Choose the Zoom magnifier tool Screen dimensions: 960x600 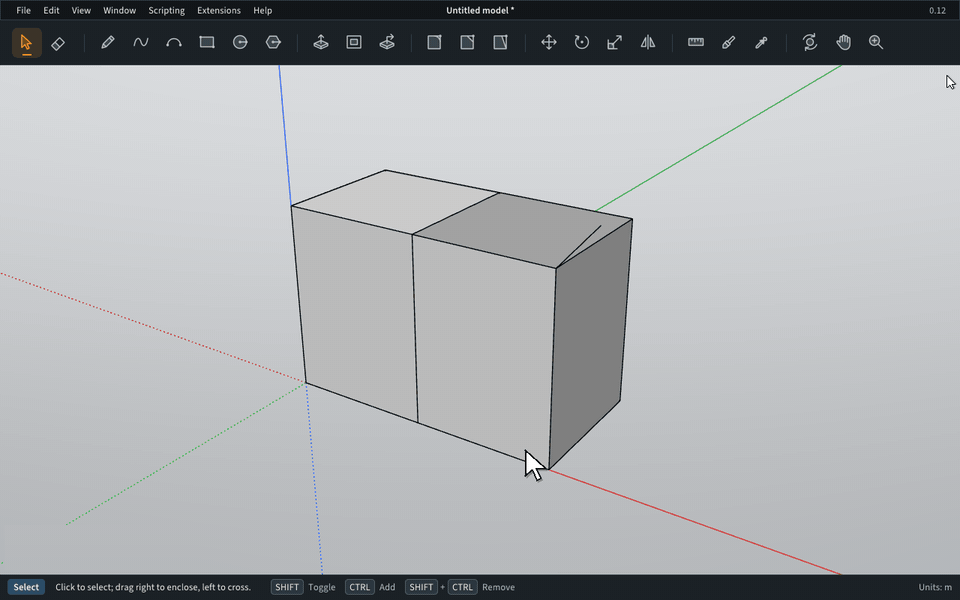tap(876, 42)
